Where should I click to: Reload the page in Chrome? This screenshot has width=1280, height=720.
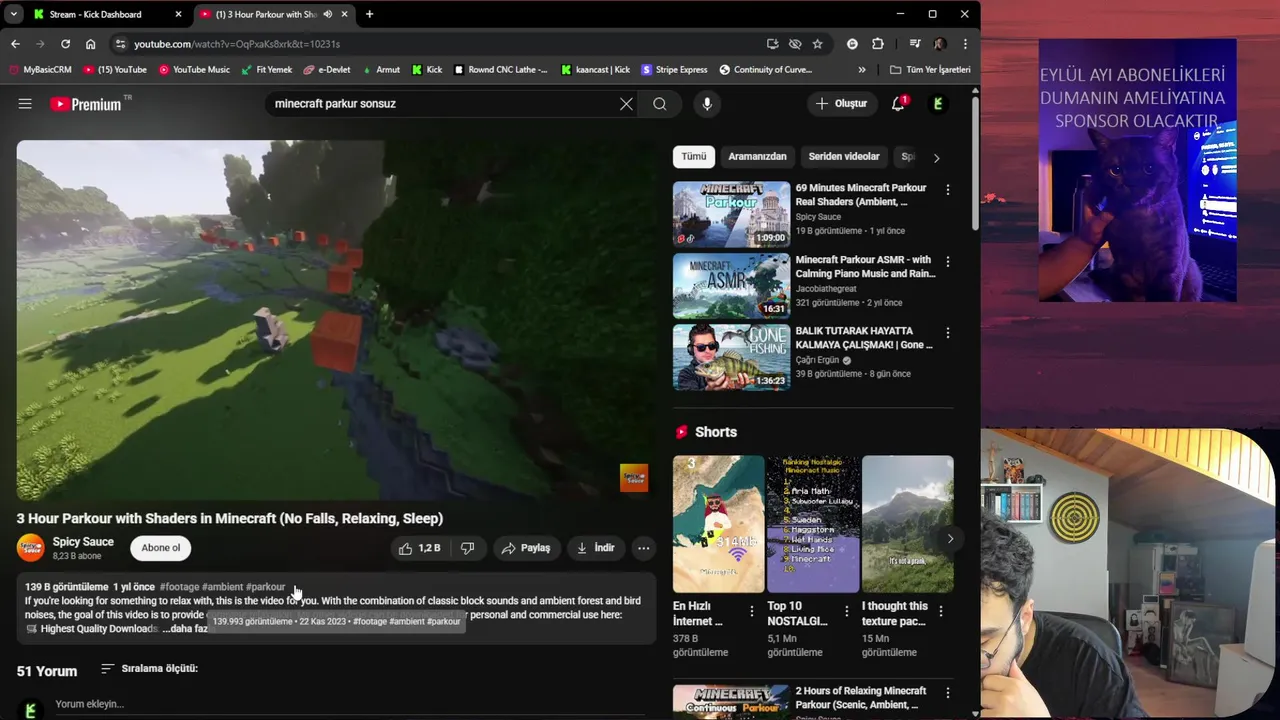tap(65, 44)
